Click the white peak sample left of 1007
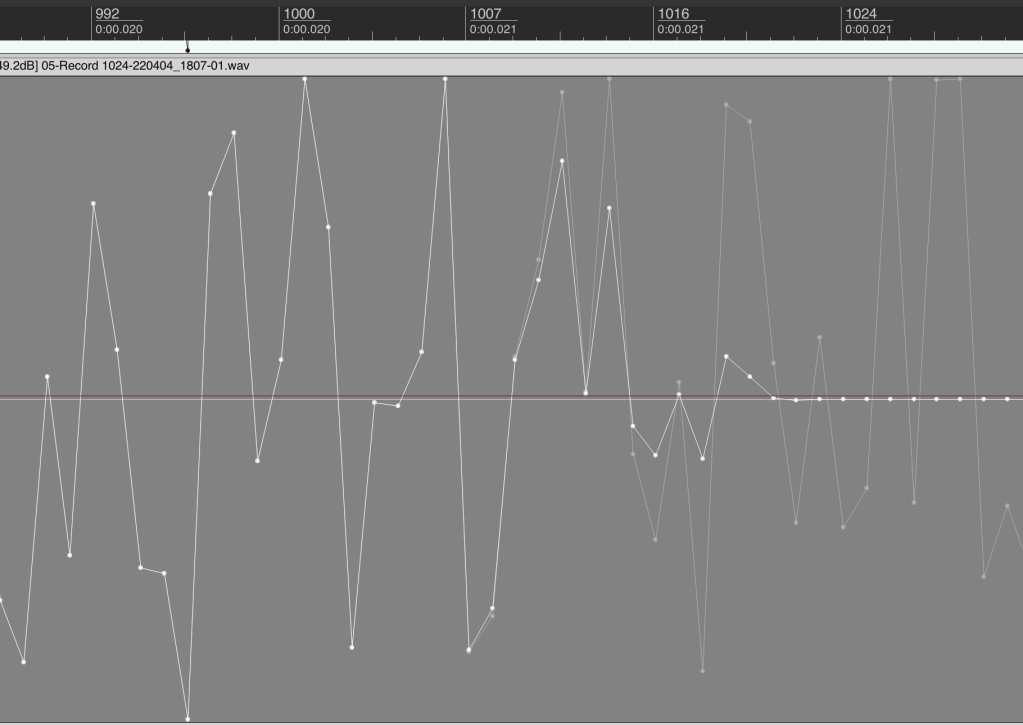 click(445, 79)
